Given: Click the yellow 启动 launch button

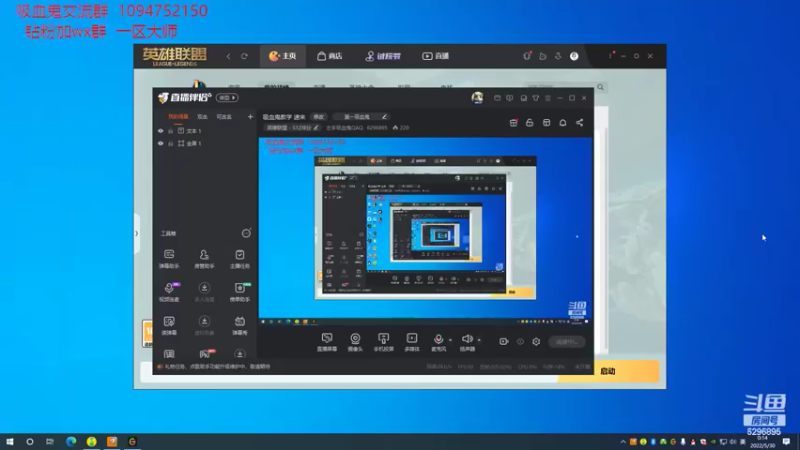Looking at the screenshot, I should click(608, 371).
